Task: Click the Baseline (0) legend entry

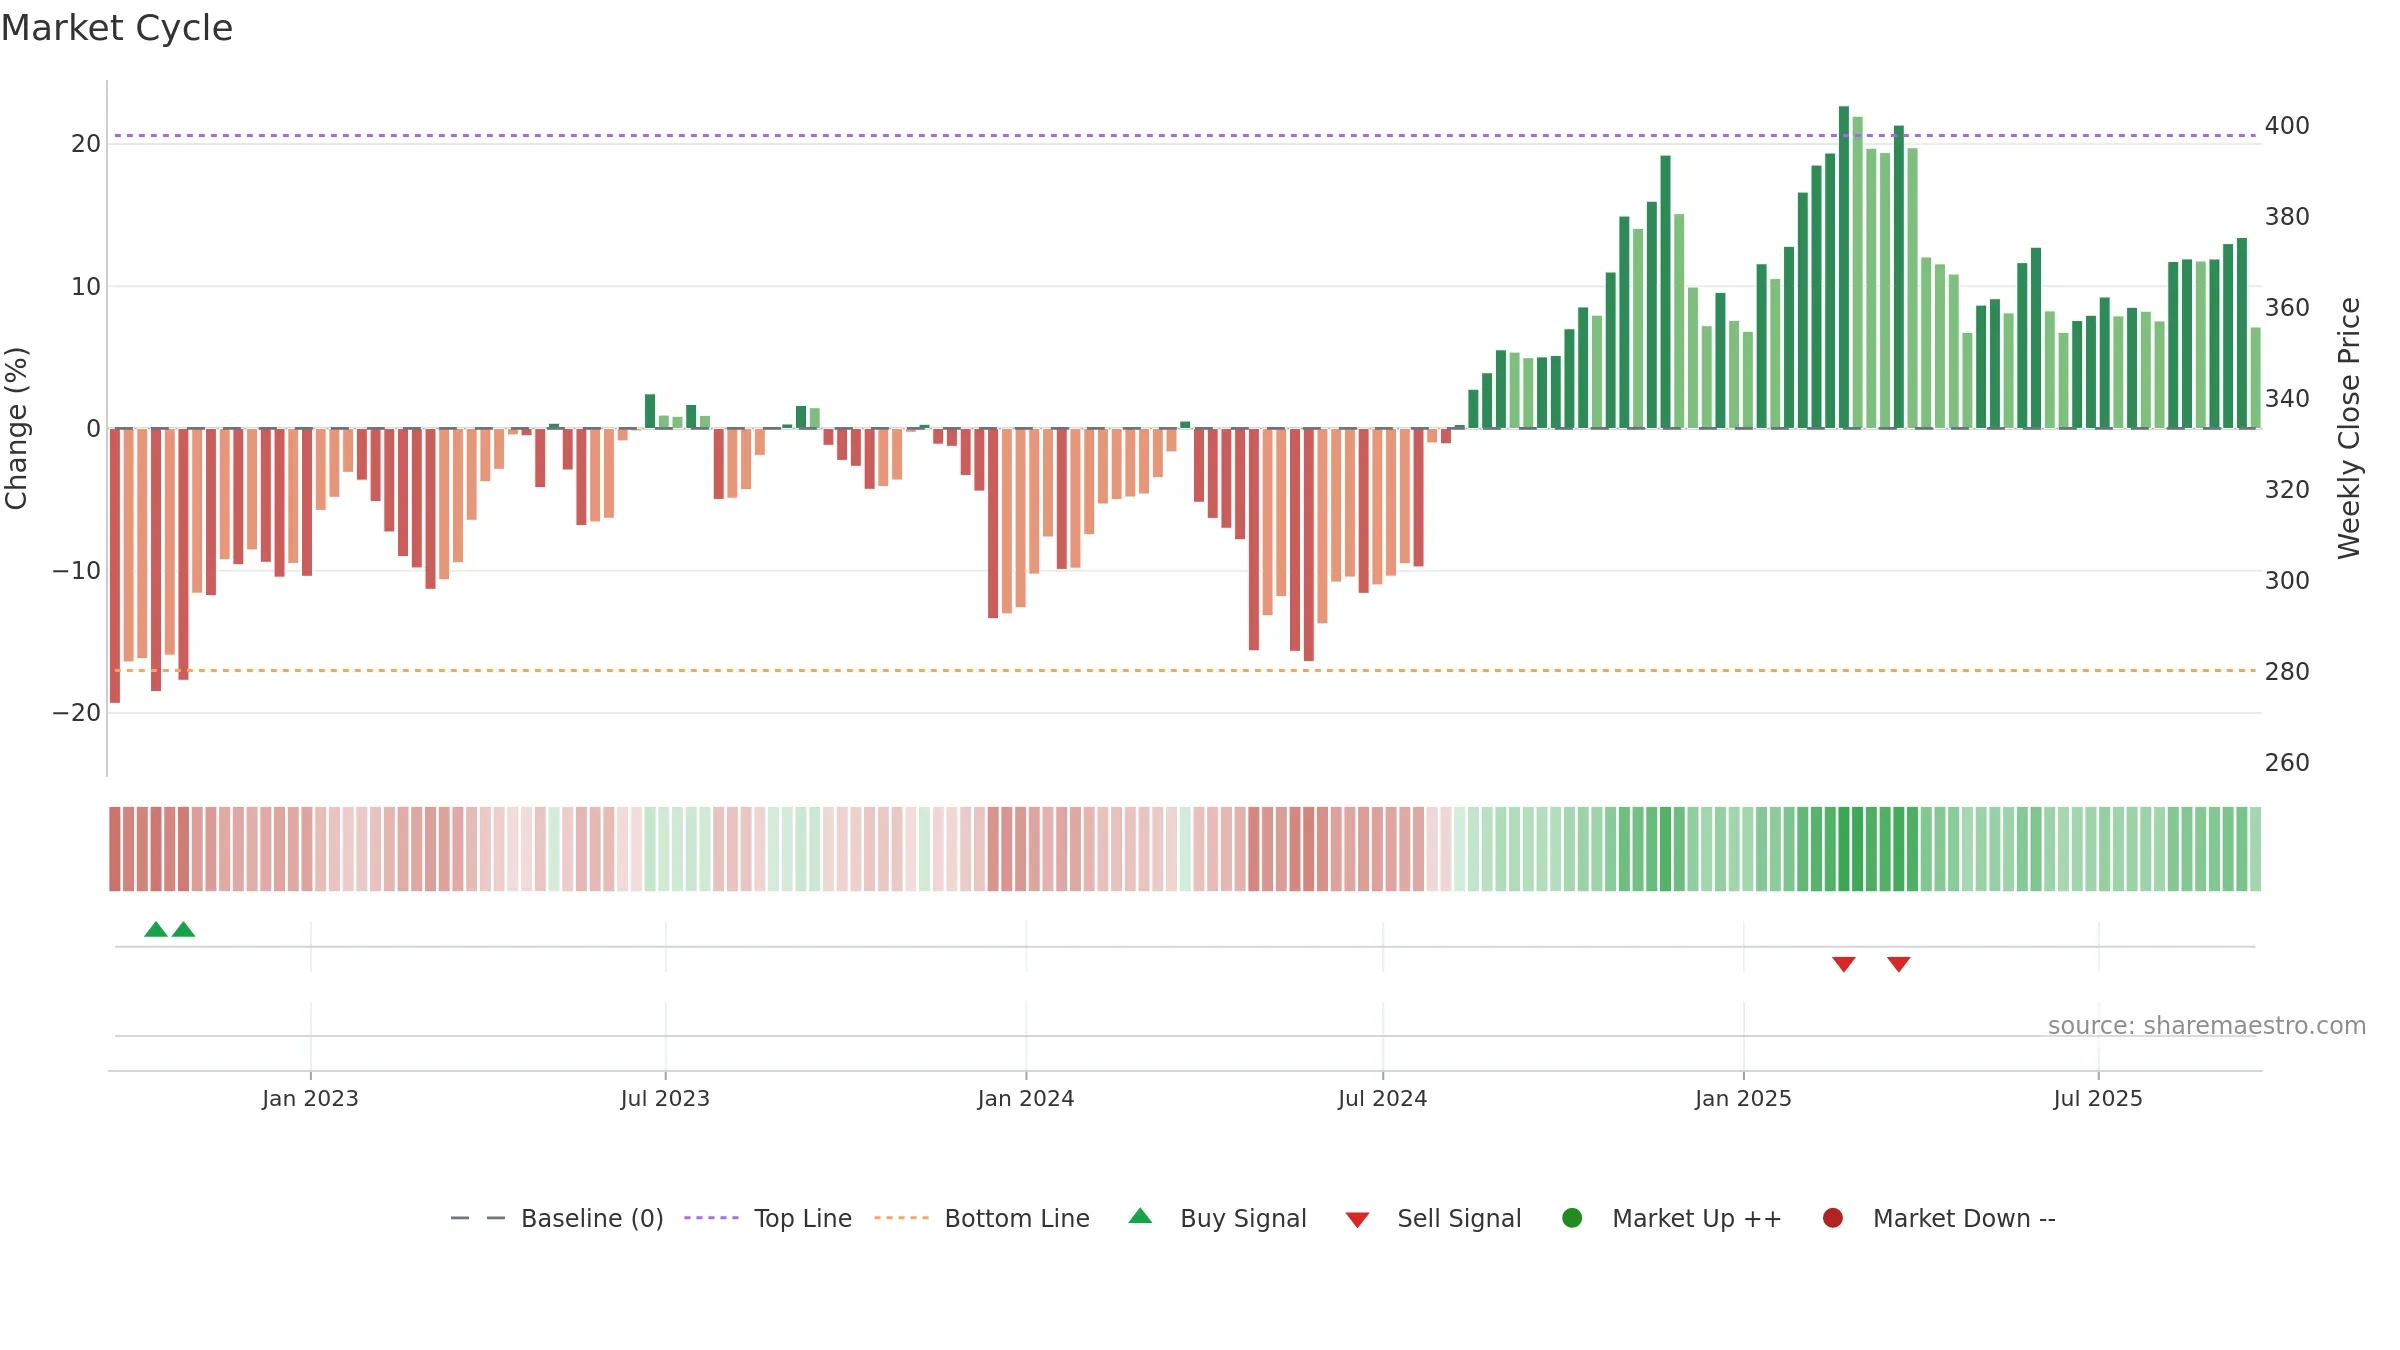Action: tap(557, 1219)
